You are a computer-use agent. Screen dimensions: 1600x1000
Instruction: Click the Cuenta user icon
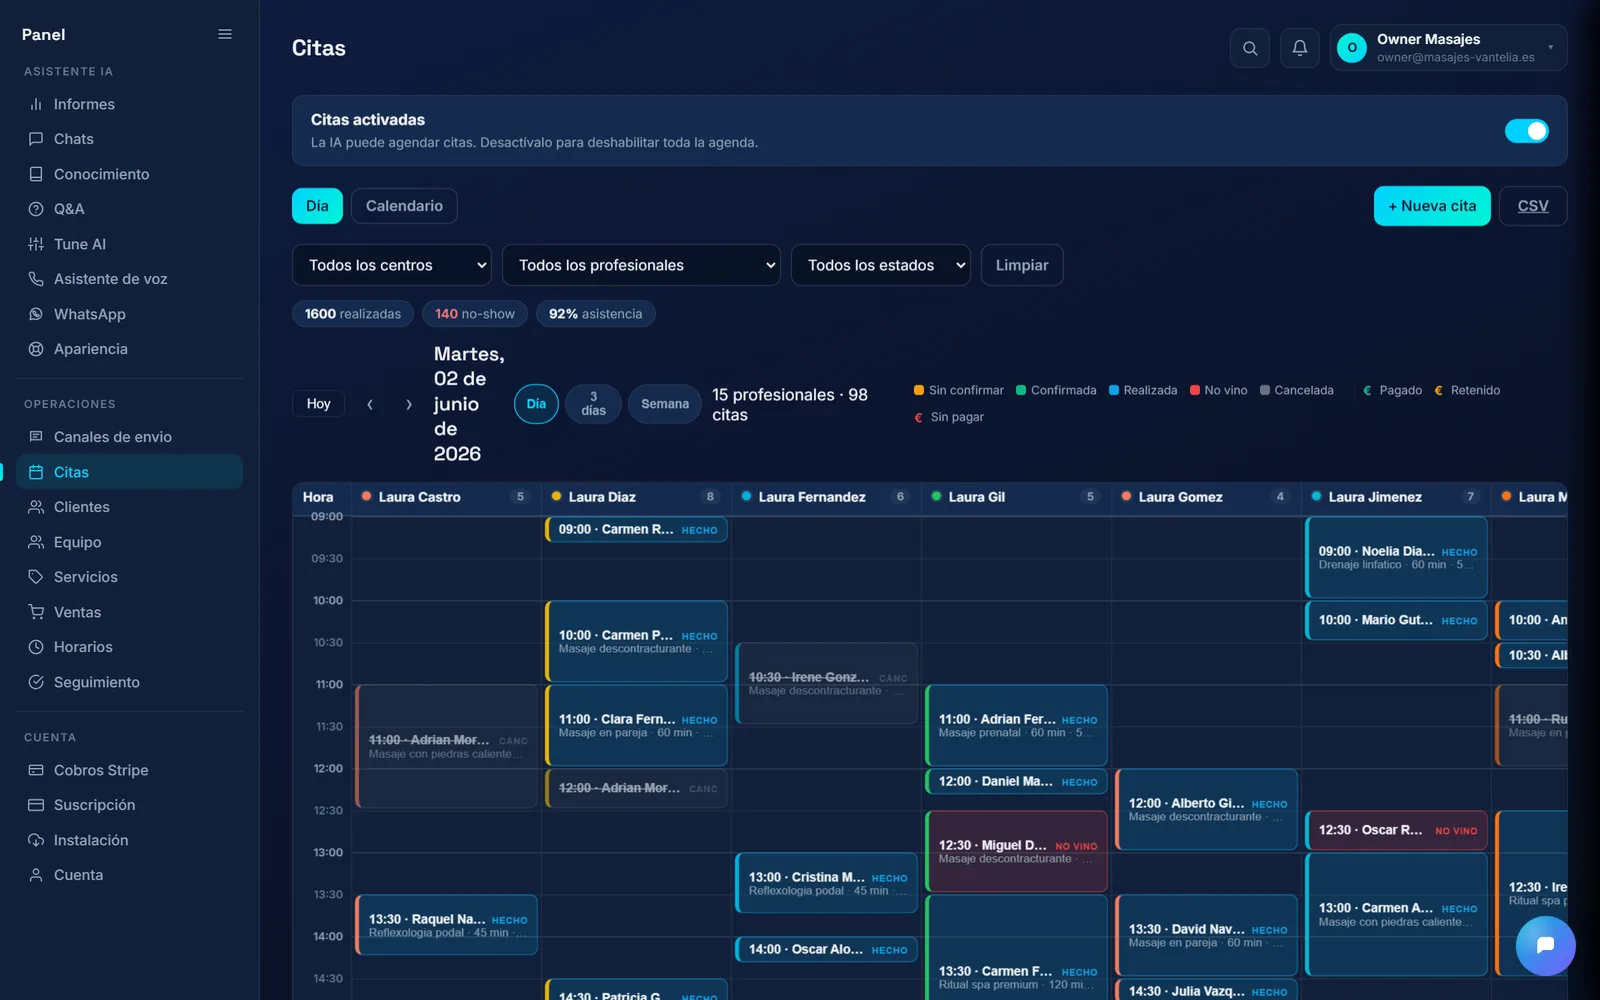(x=36, y=875)
